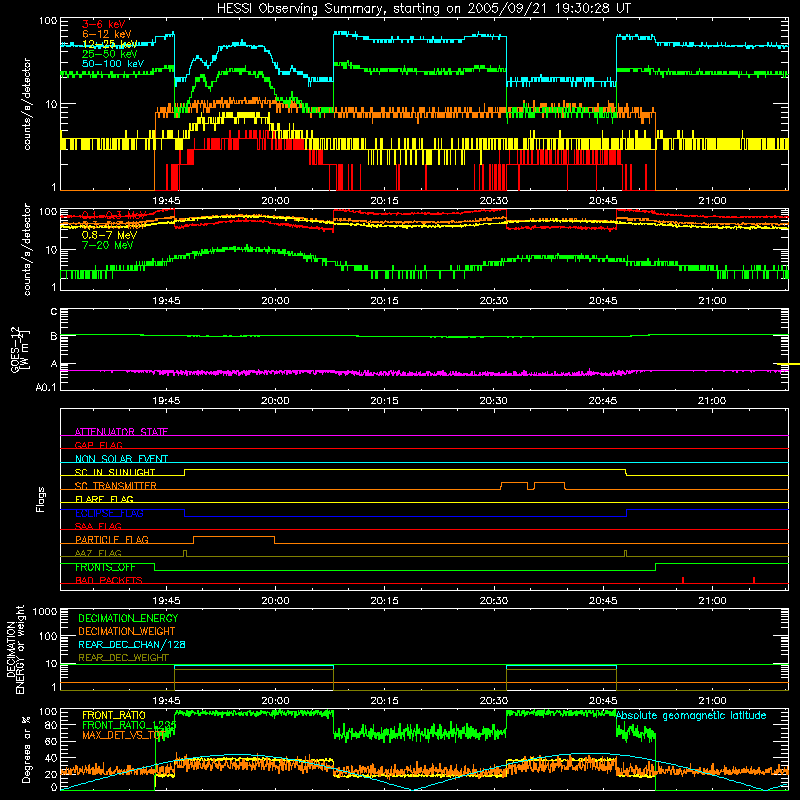Click the REAR_DEC_WEIGHT legend label
Viewport: 800px width, 800px height.
pyautogui.click(x=123, y=658)
